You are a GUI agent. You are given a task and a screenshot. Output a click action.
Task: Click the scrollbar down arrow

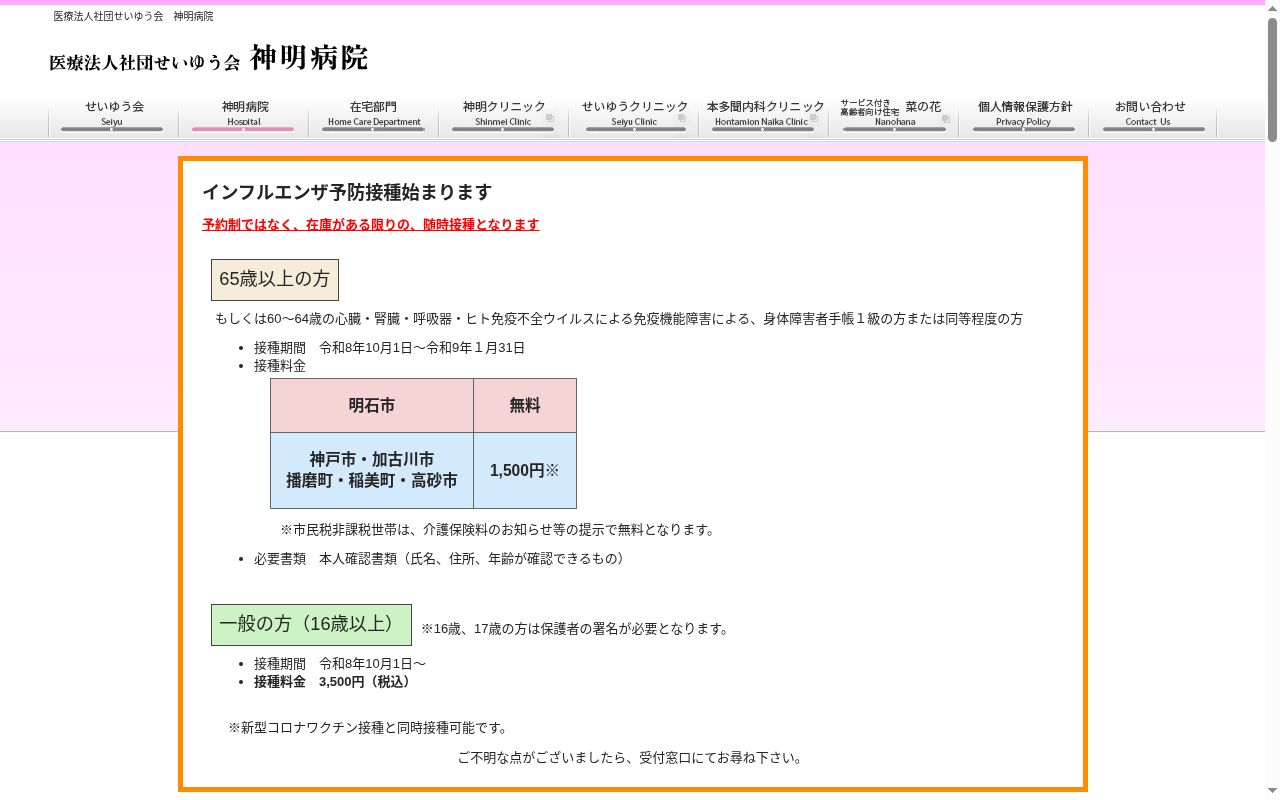tap(1272, 792)
